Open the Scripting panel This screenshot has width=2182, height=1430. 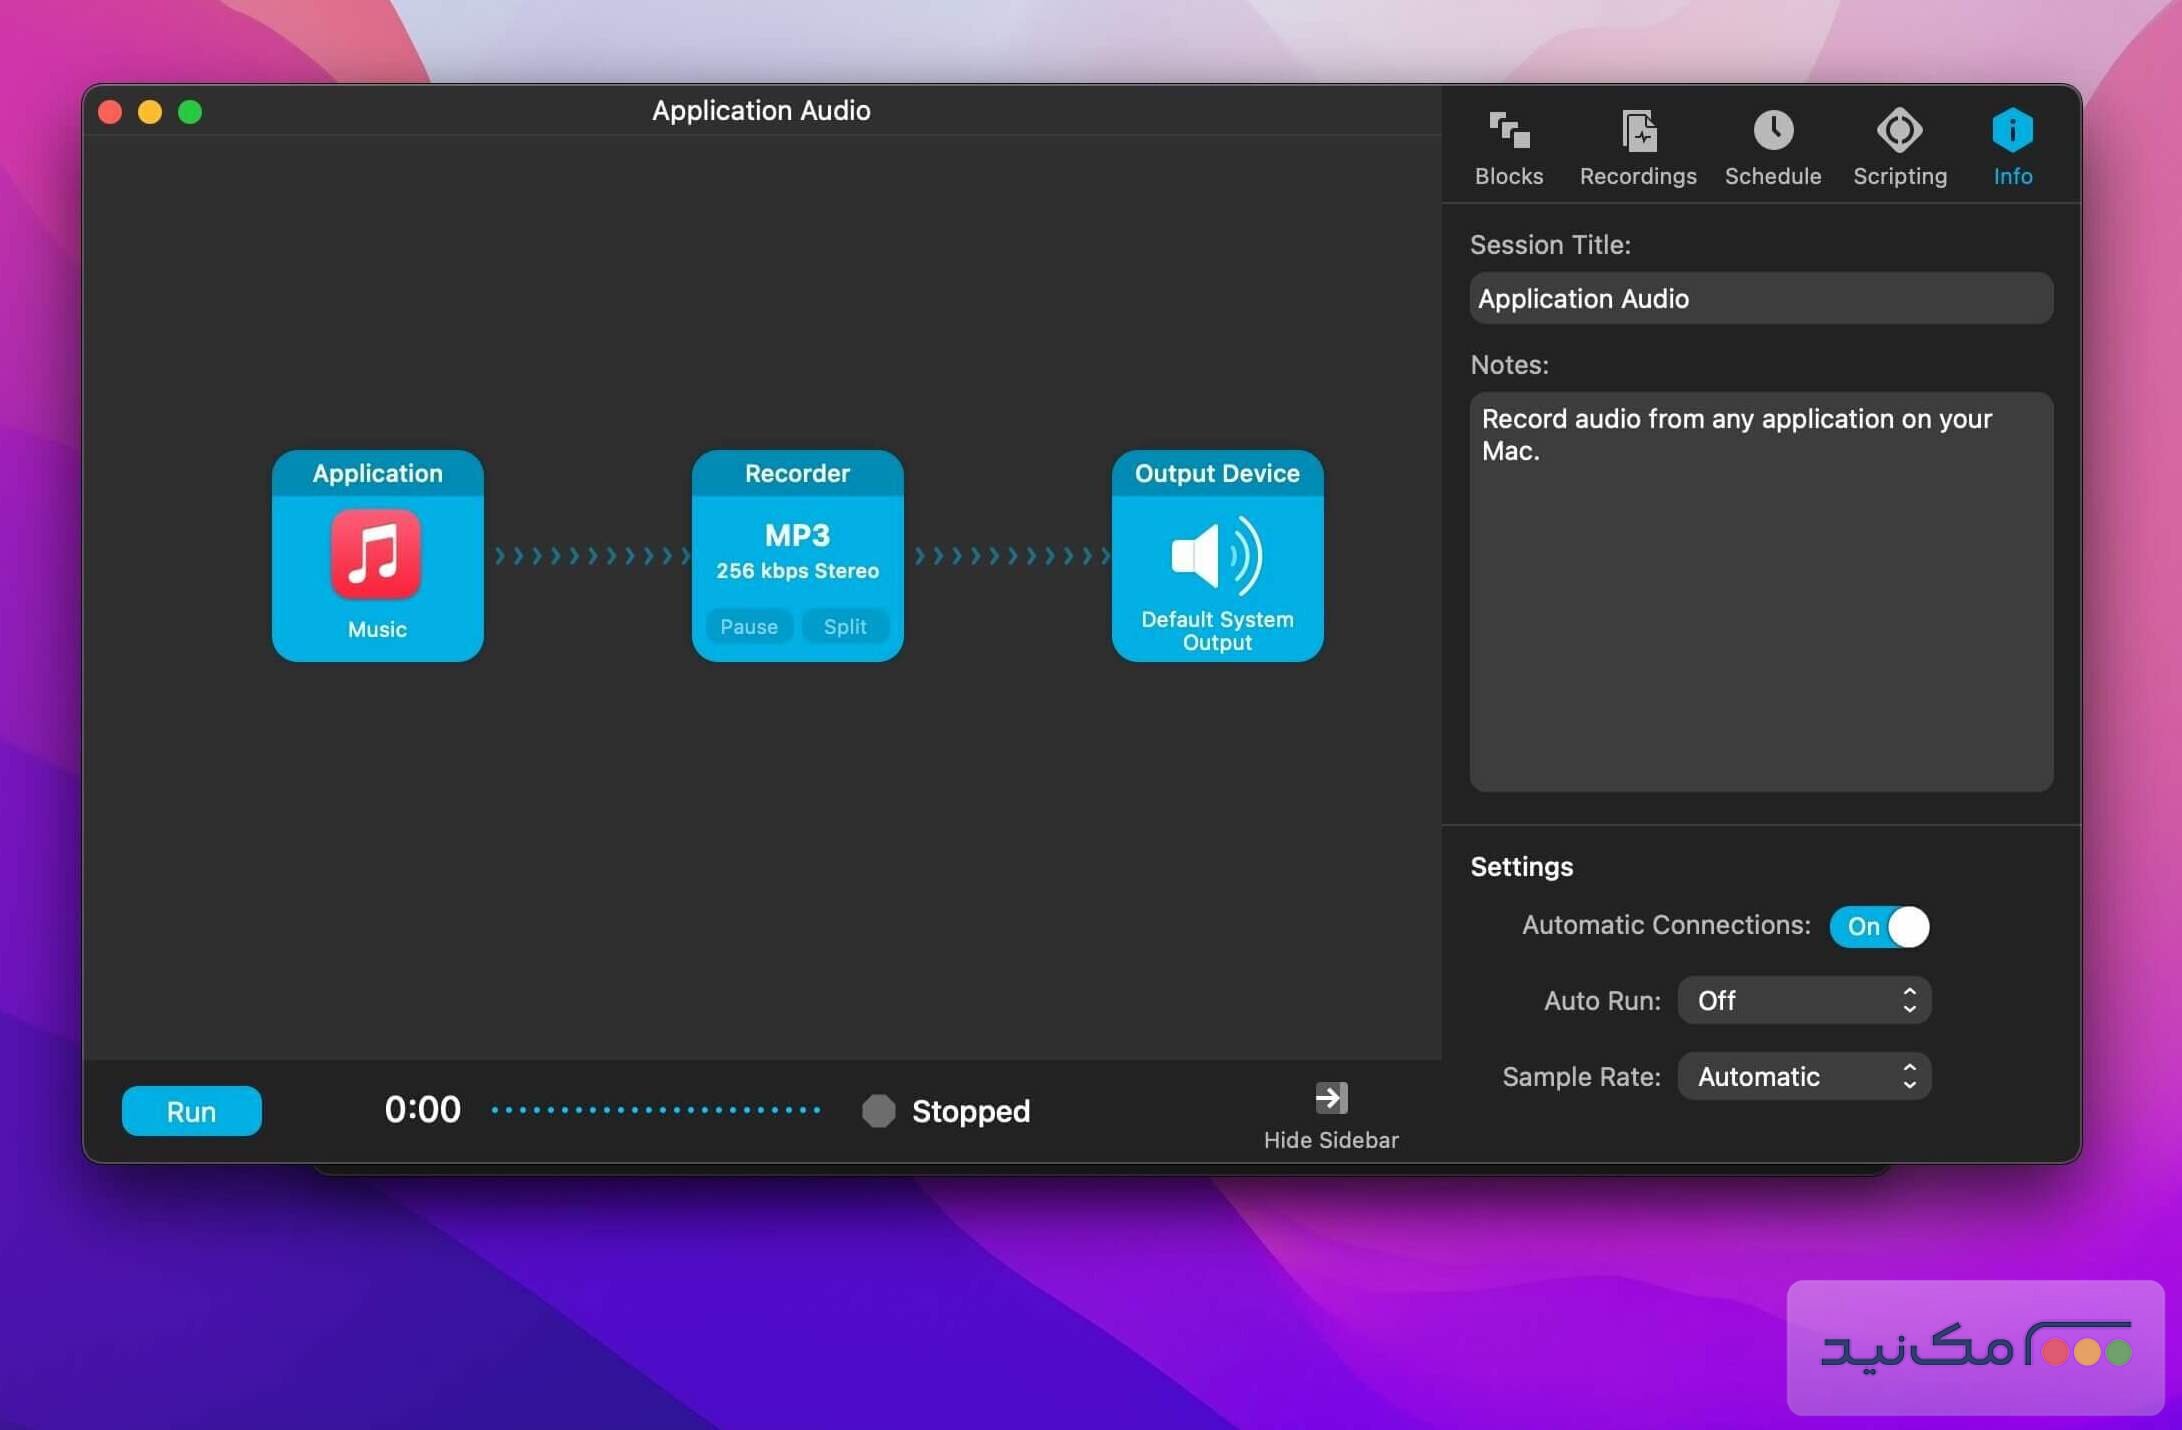tap(1899, 145)
